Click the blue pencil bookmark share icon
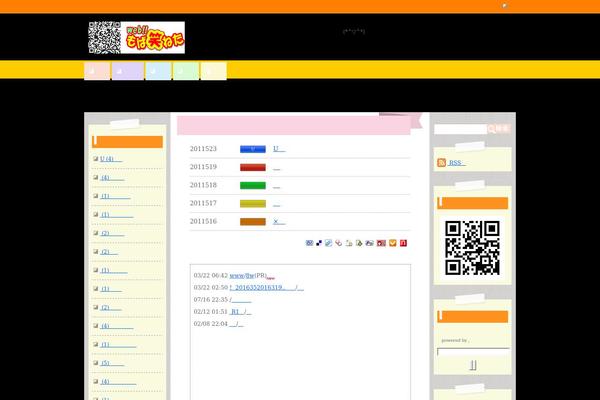The height and width of the screenshot is (400, 600). click(x=328, y=243)
